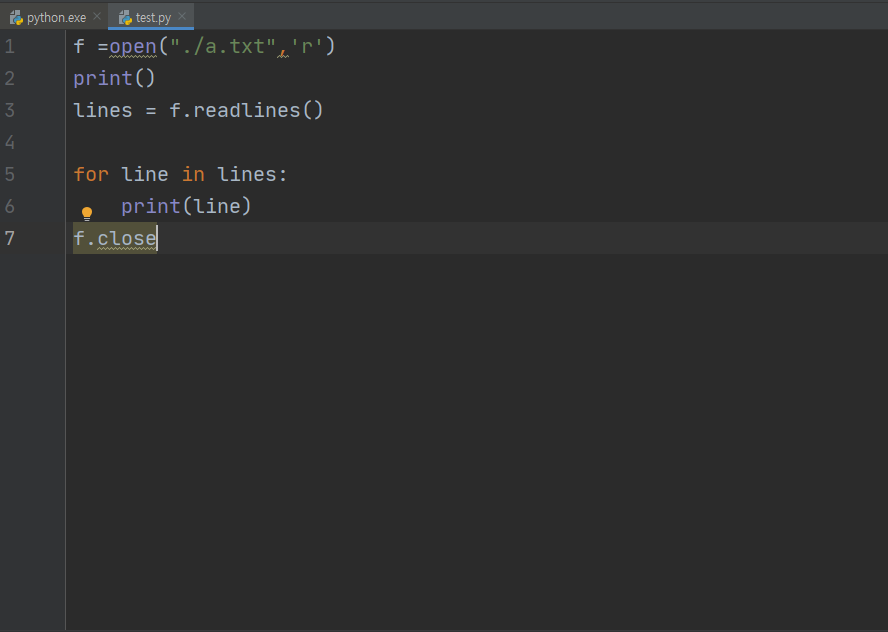Click 'lines' variable in the assignment on line 3
The height and width of the screenshot is (632, 888).
pos(103,110)
